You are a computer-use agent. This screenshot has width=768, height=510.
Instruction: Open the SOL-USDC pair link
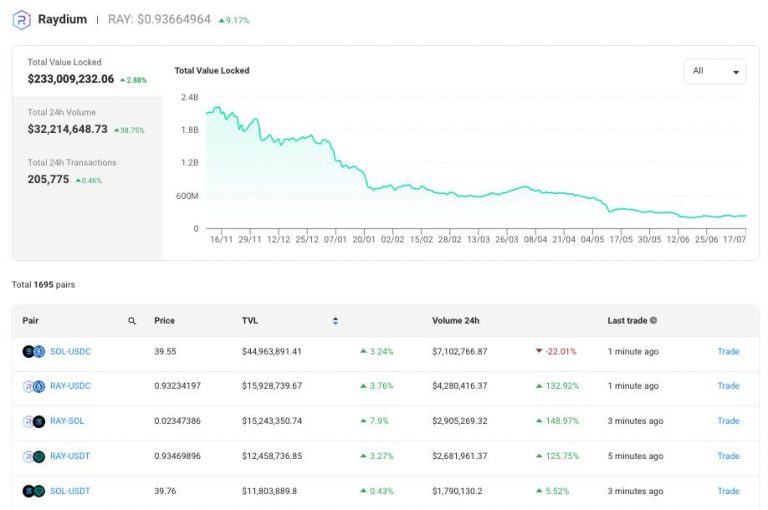point(70,351)
